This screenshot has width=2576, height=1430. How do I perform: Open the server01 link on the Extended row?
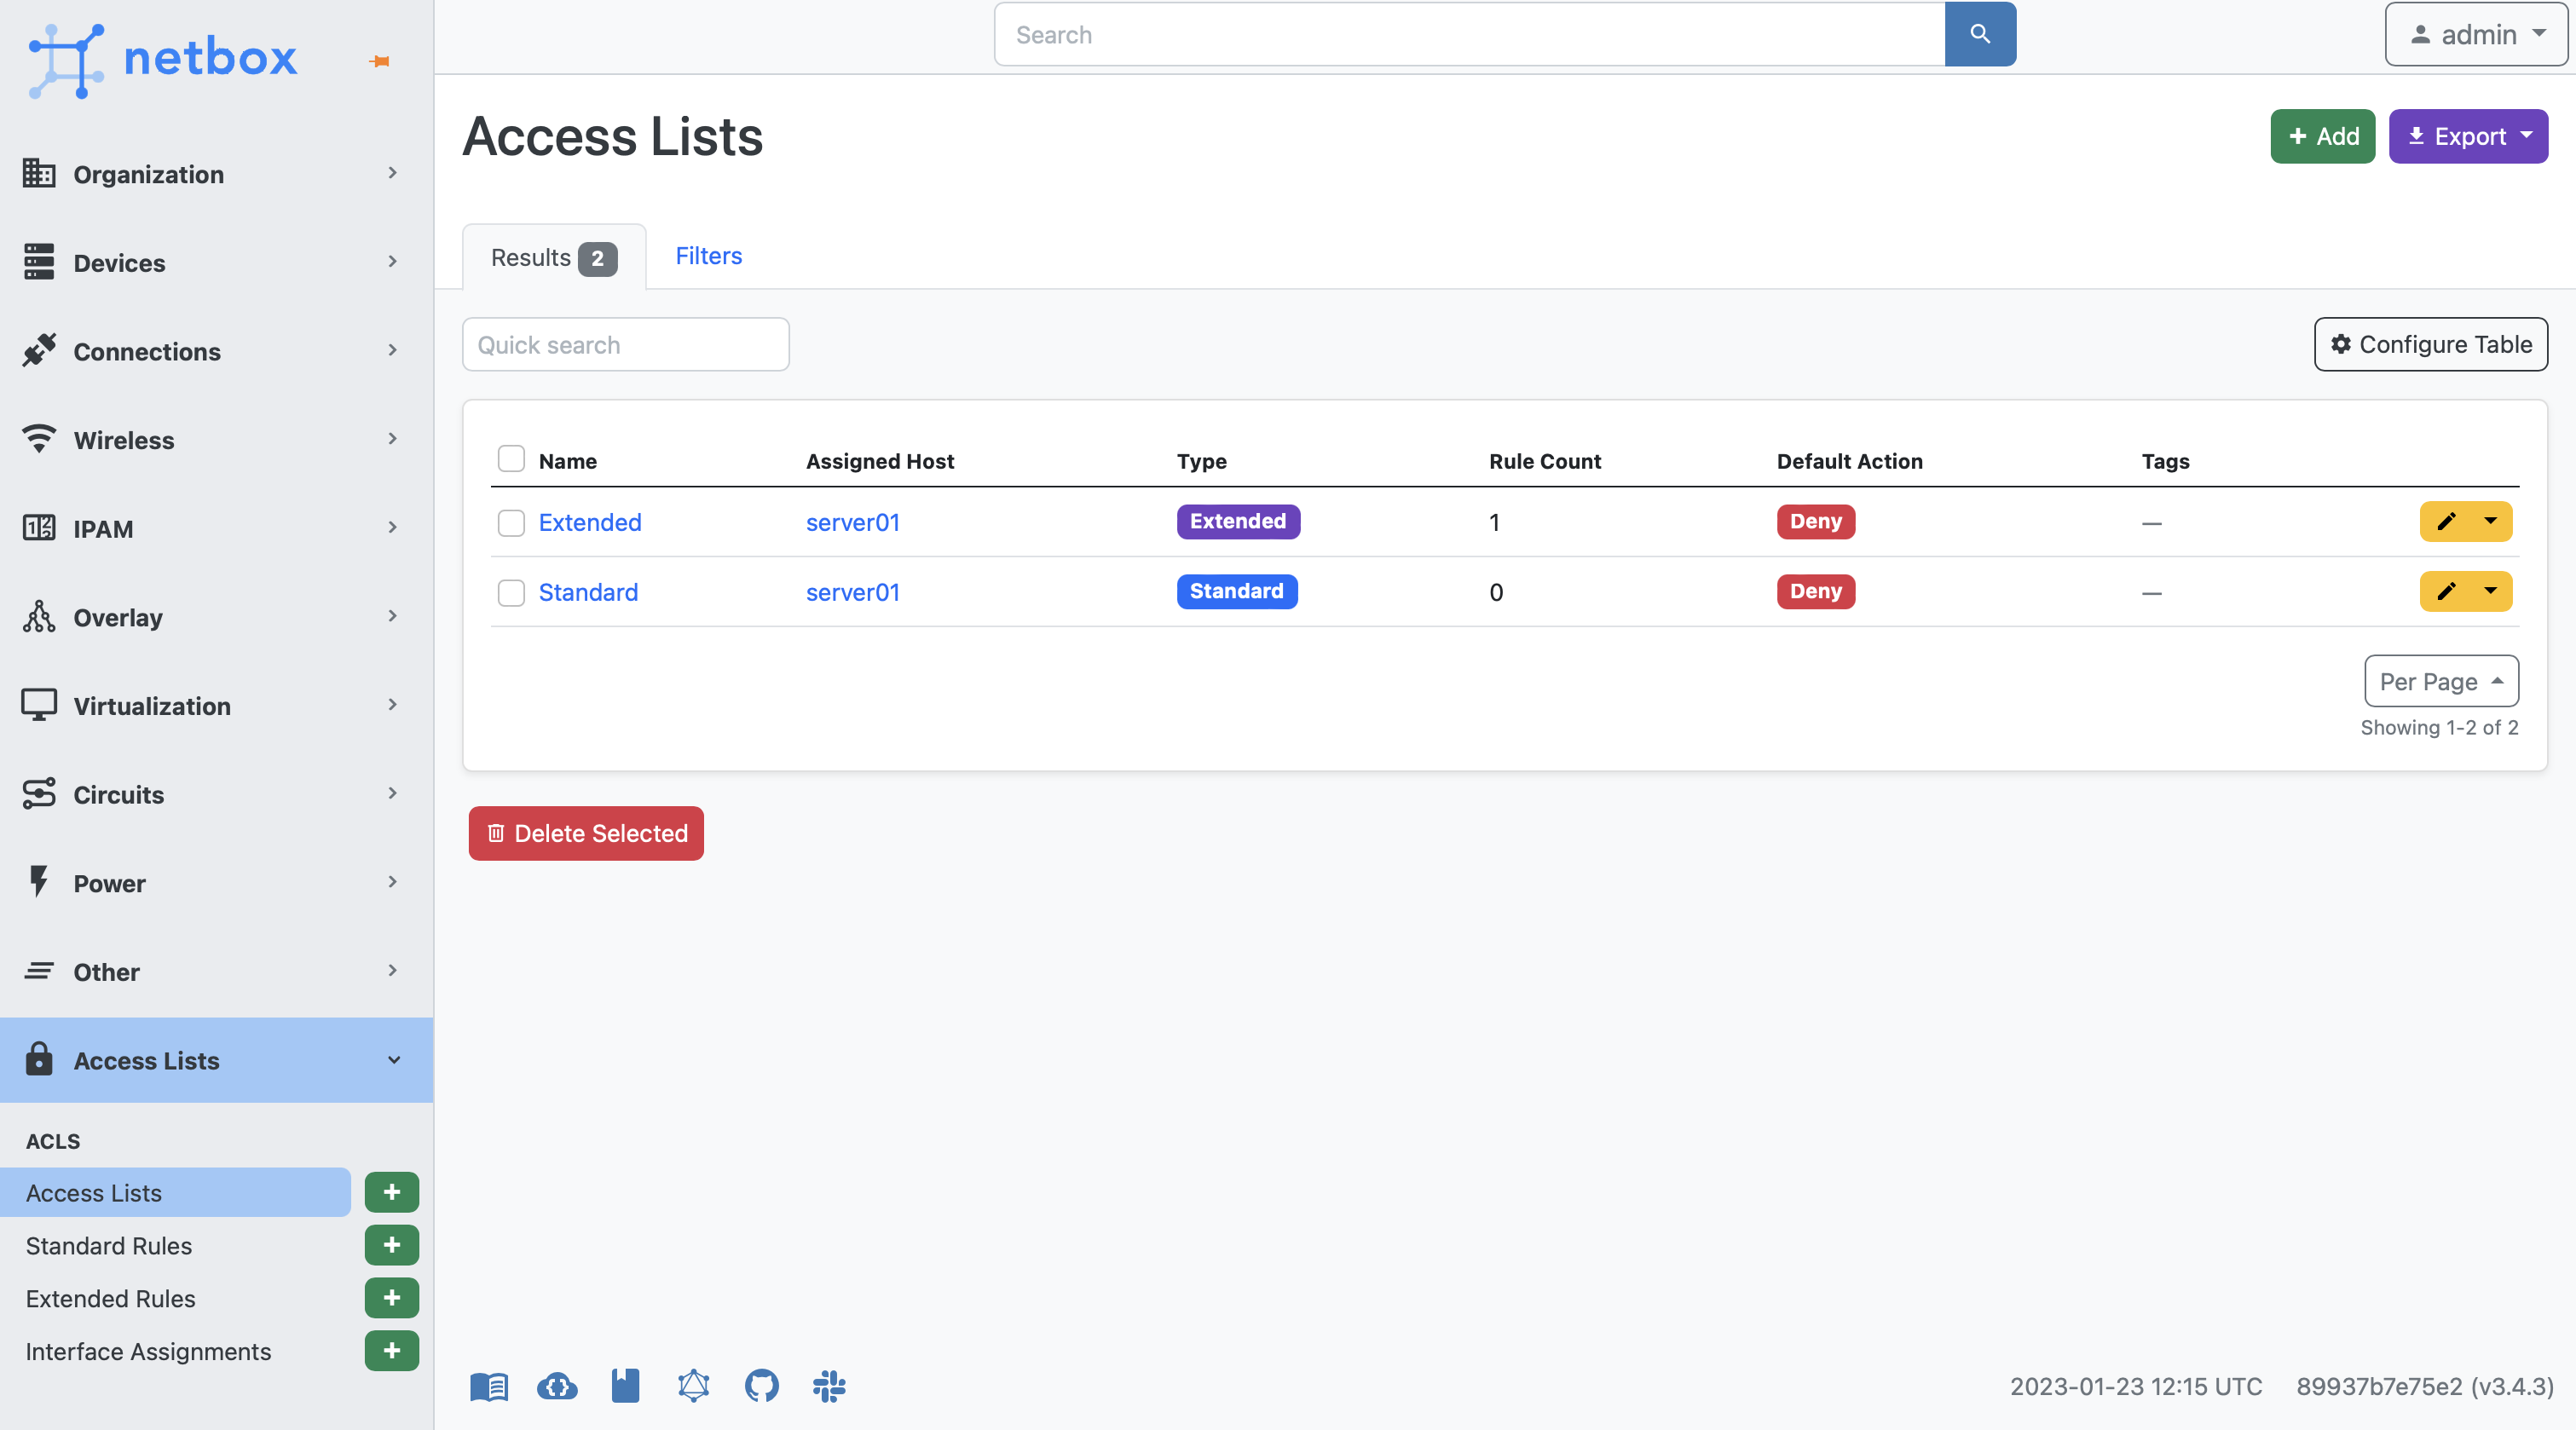tap(852, 522)
